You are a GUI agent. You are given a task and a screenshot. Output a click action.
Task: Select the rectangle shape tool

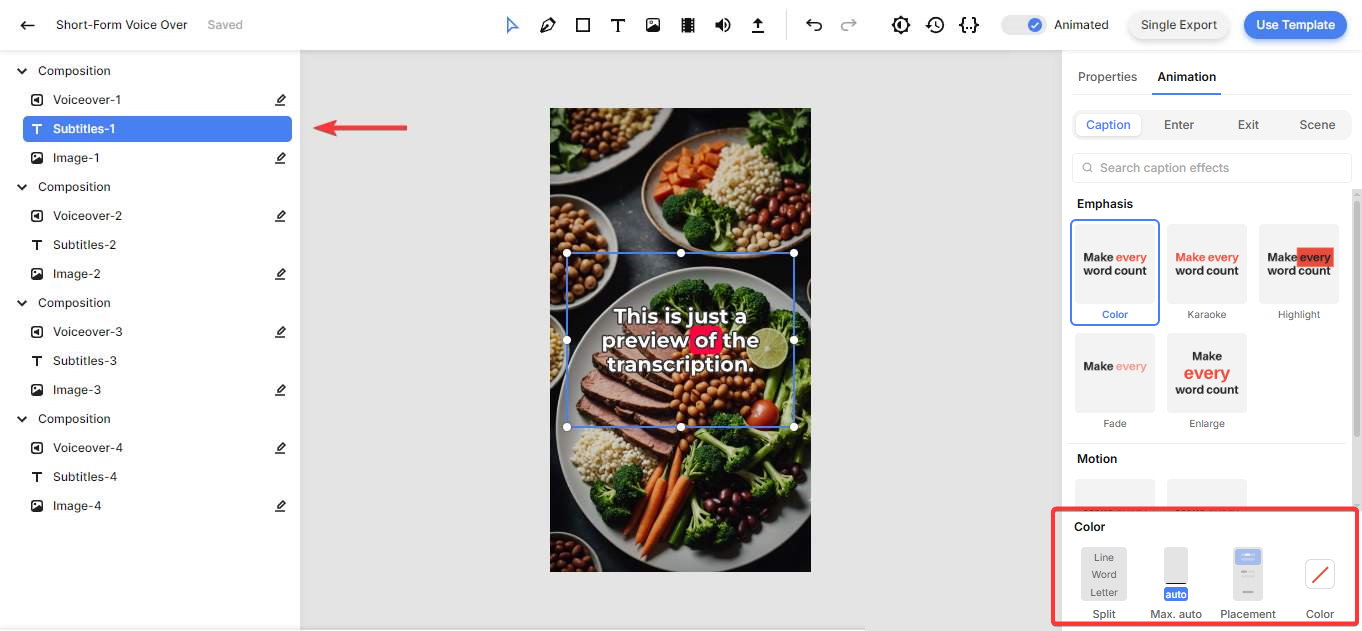tap(583, 25)
